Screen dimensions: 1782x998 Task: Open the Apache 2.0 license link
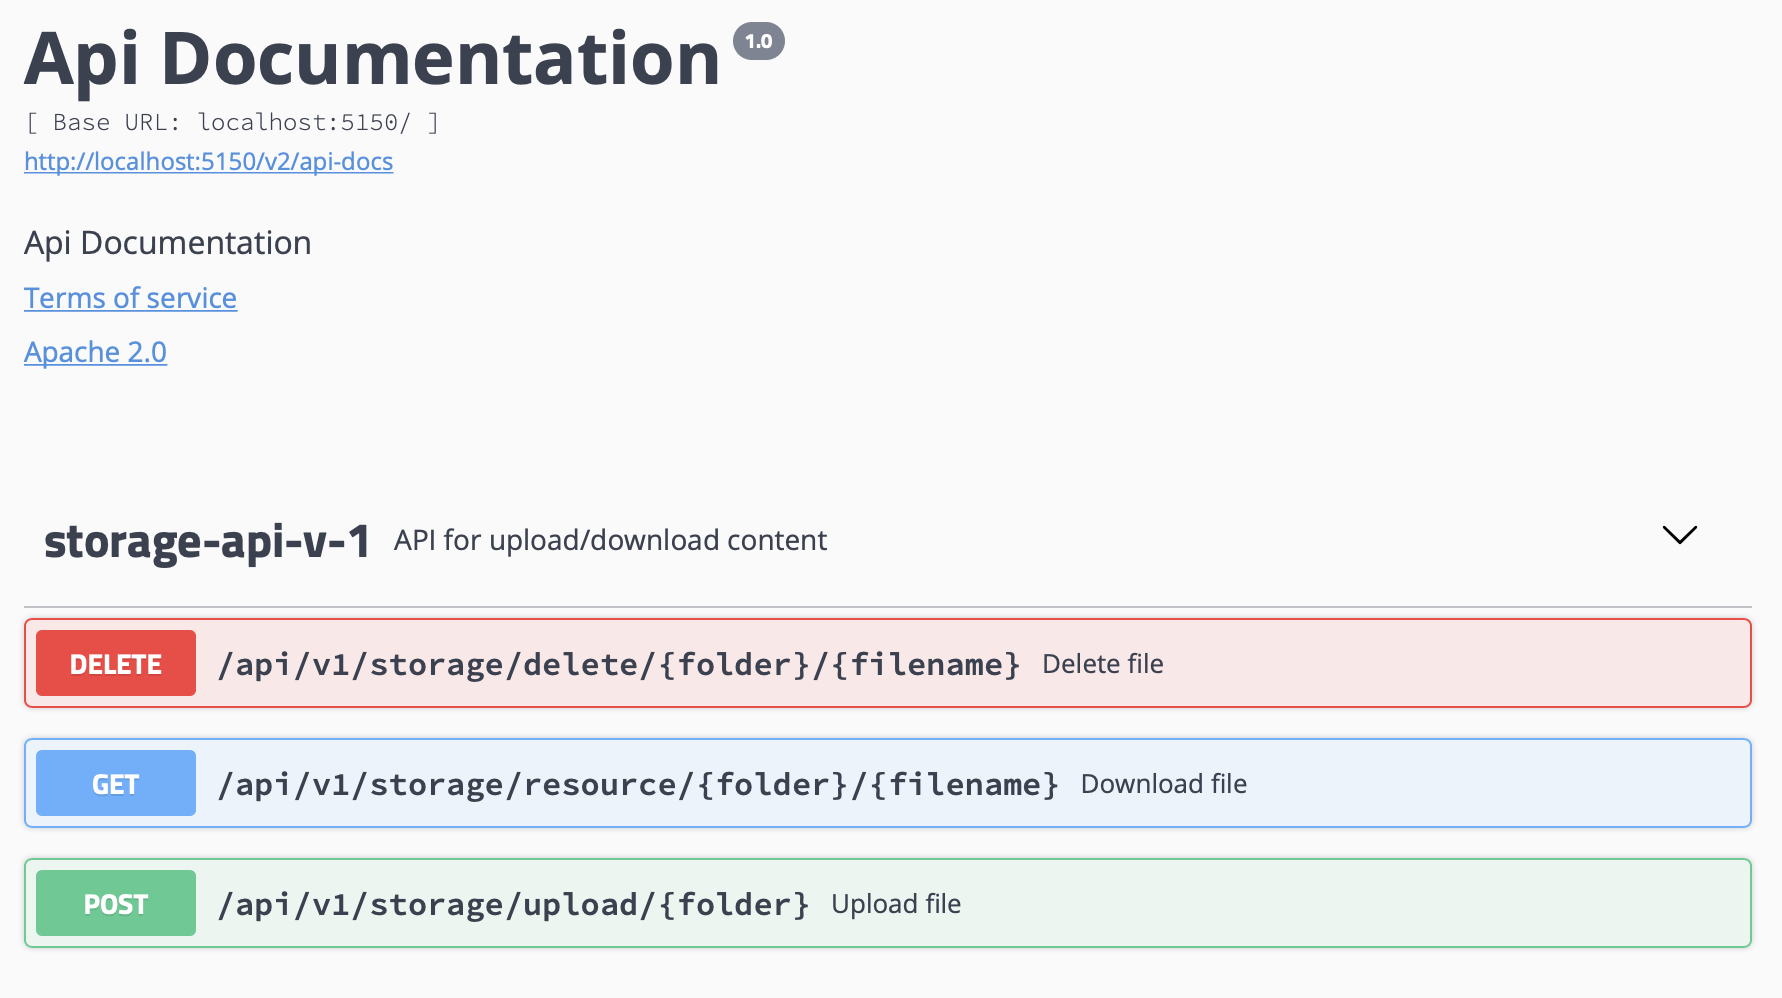(95, 352)
